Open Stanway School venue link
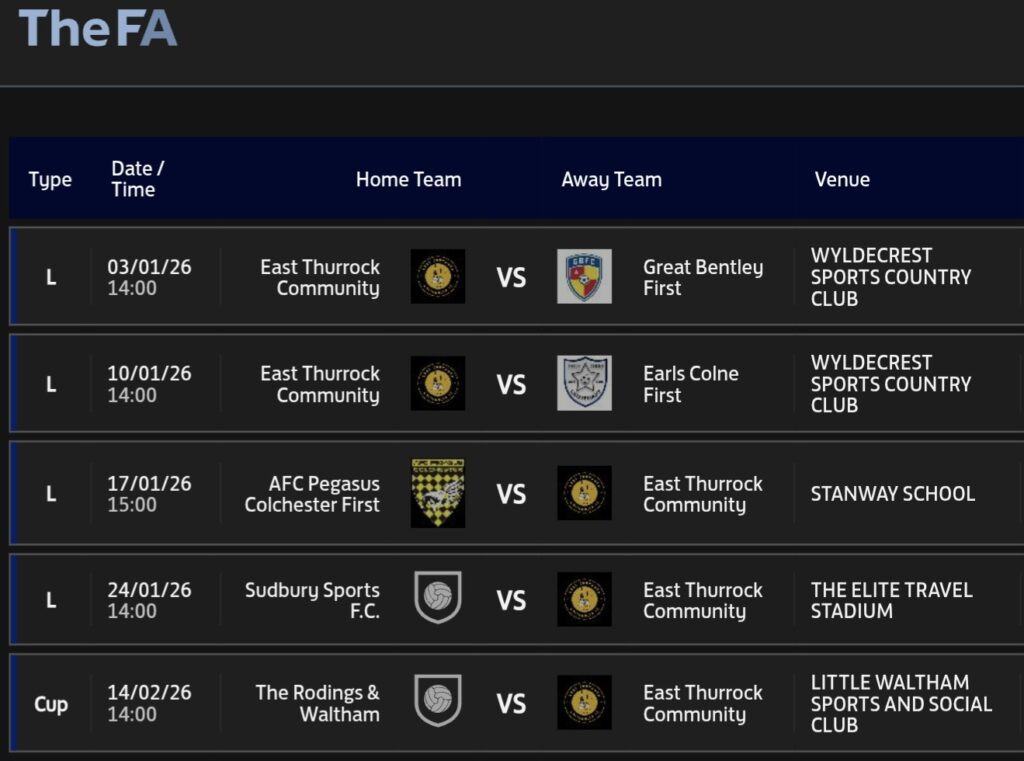Viewport: 1024px width, 761px height. click(x=892, y=494)
